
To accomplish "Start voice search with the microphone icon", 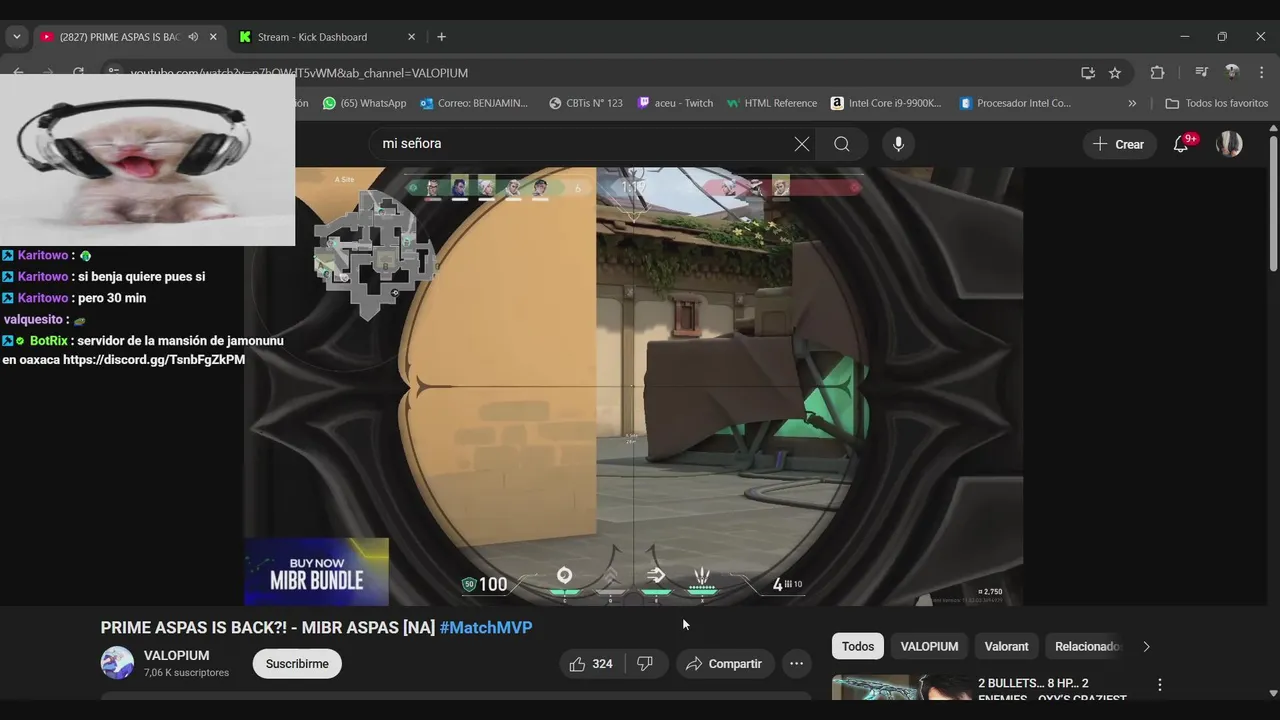I will tap(898, 144).
